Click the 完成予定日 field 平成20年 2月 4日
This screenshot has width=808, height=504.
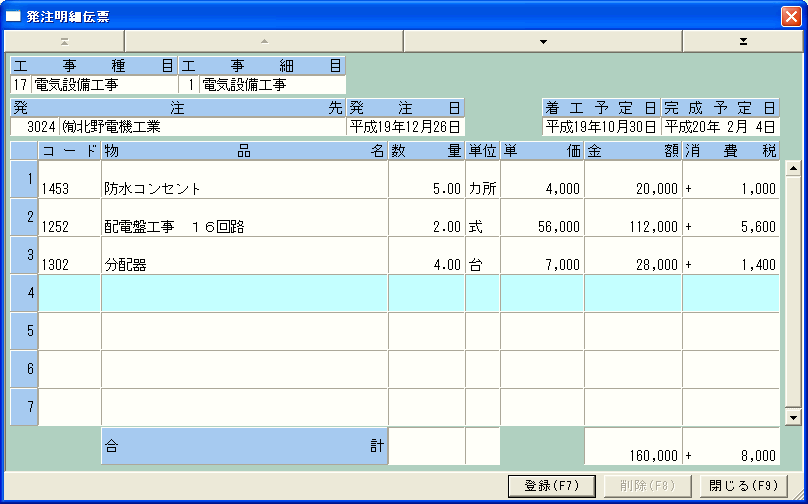click(720, 127)
